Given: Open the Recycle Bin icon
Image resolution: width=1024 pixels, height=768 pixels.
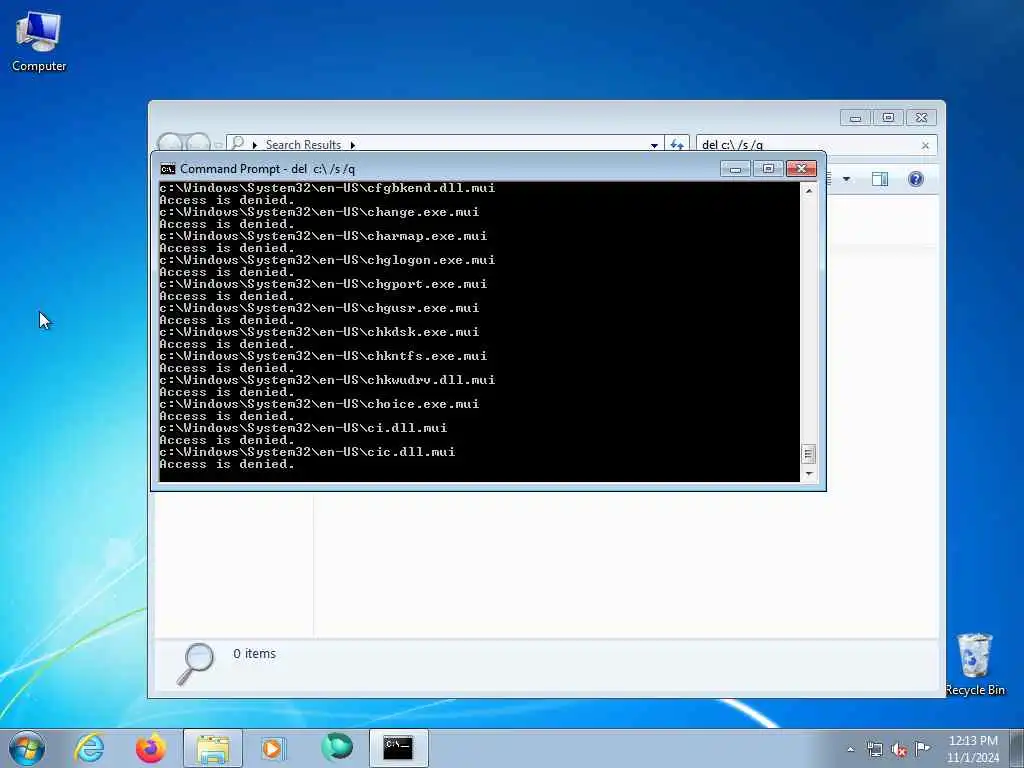Looking at the screenshot, I should click(x=974, y=664).
